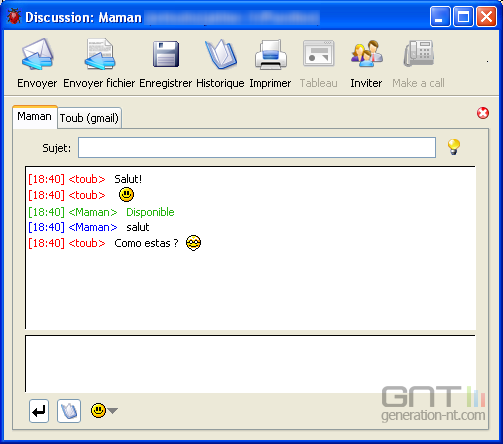Switch to the Toub (gmail) tab

tap(89, 118)
